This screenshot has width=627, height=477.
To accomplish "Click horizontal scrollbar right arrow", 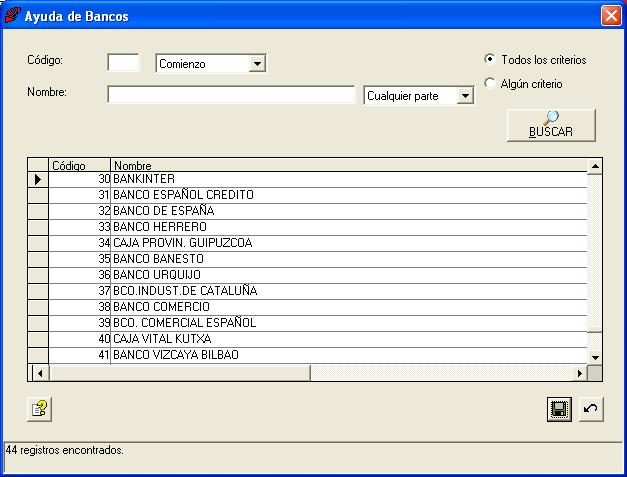I will (579, 373).
